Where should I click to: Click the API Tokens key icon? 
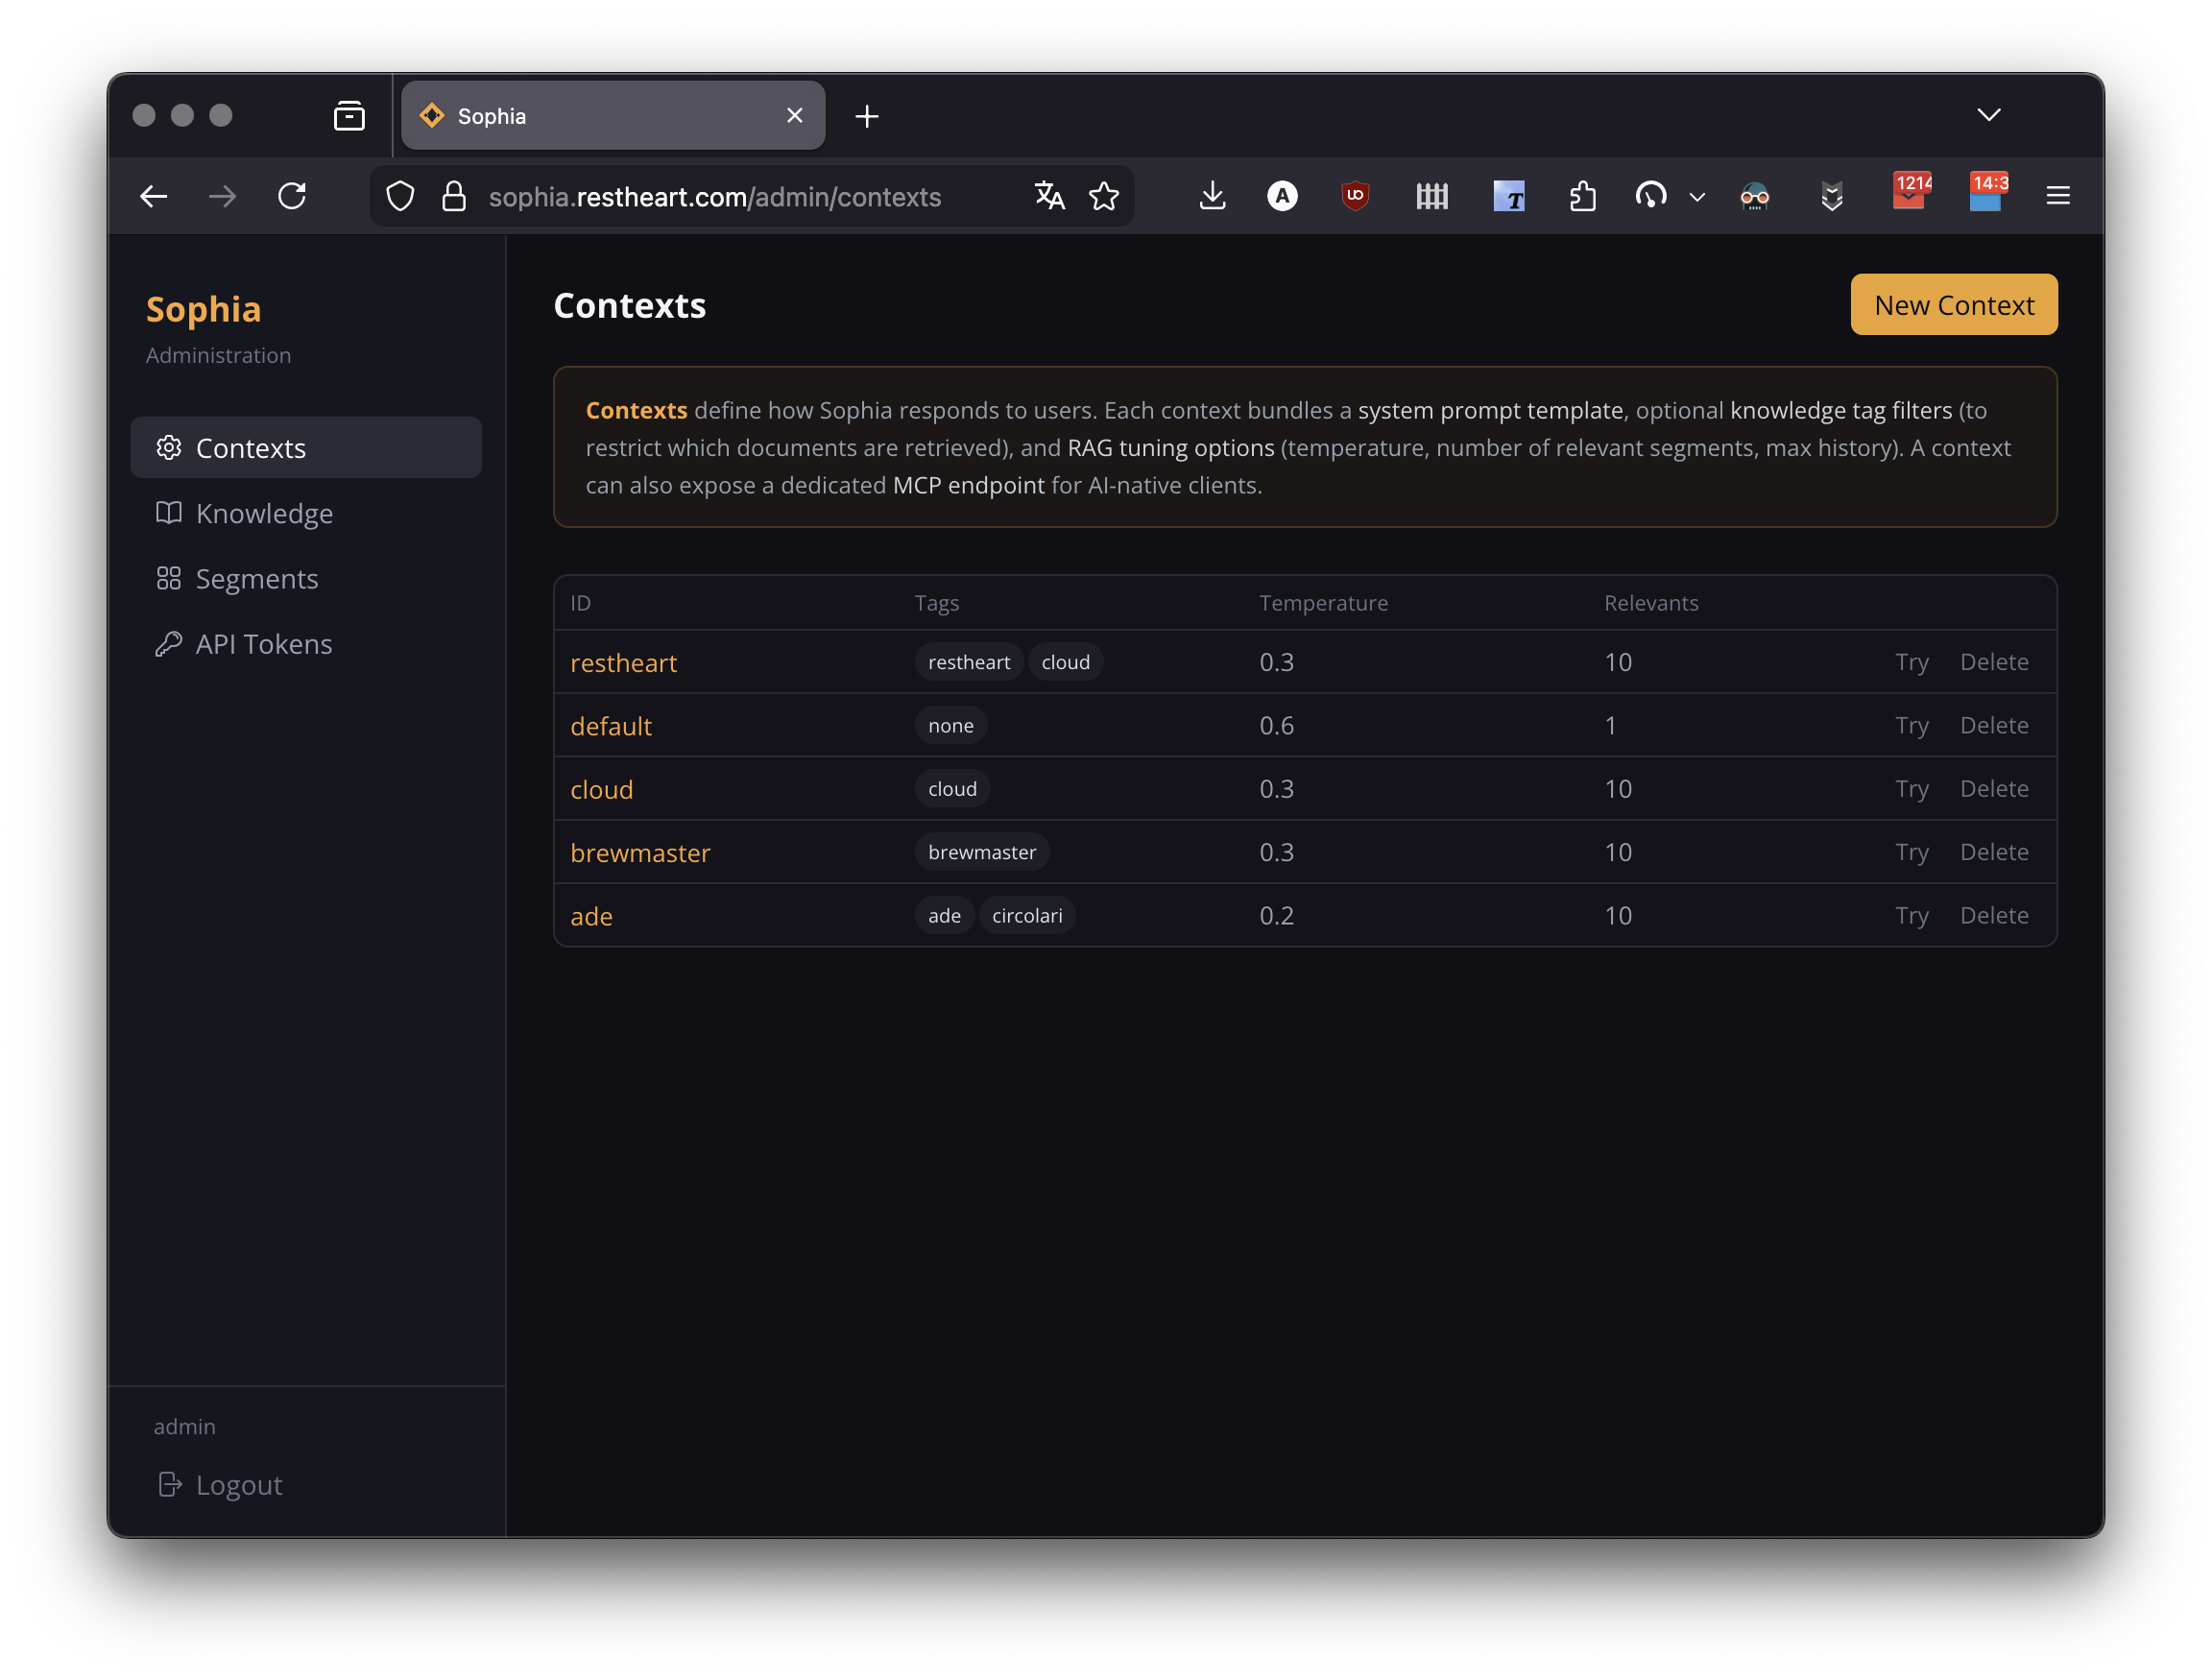pos(169,644)
